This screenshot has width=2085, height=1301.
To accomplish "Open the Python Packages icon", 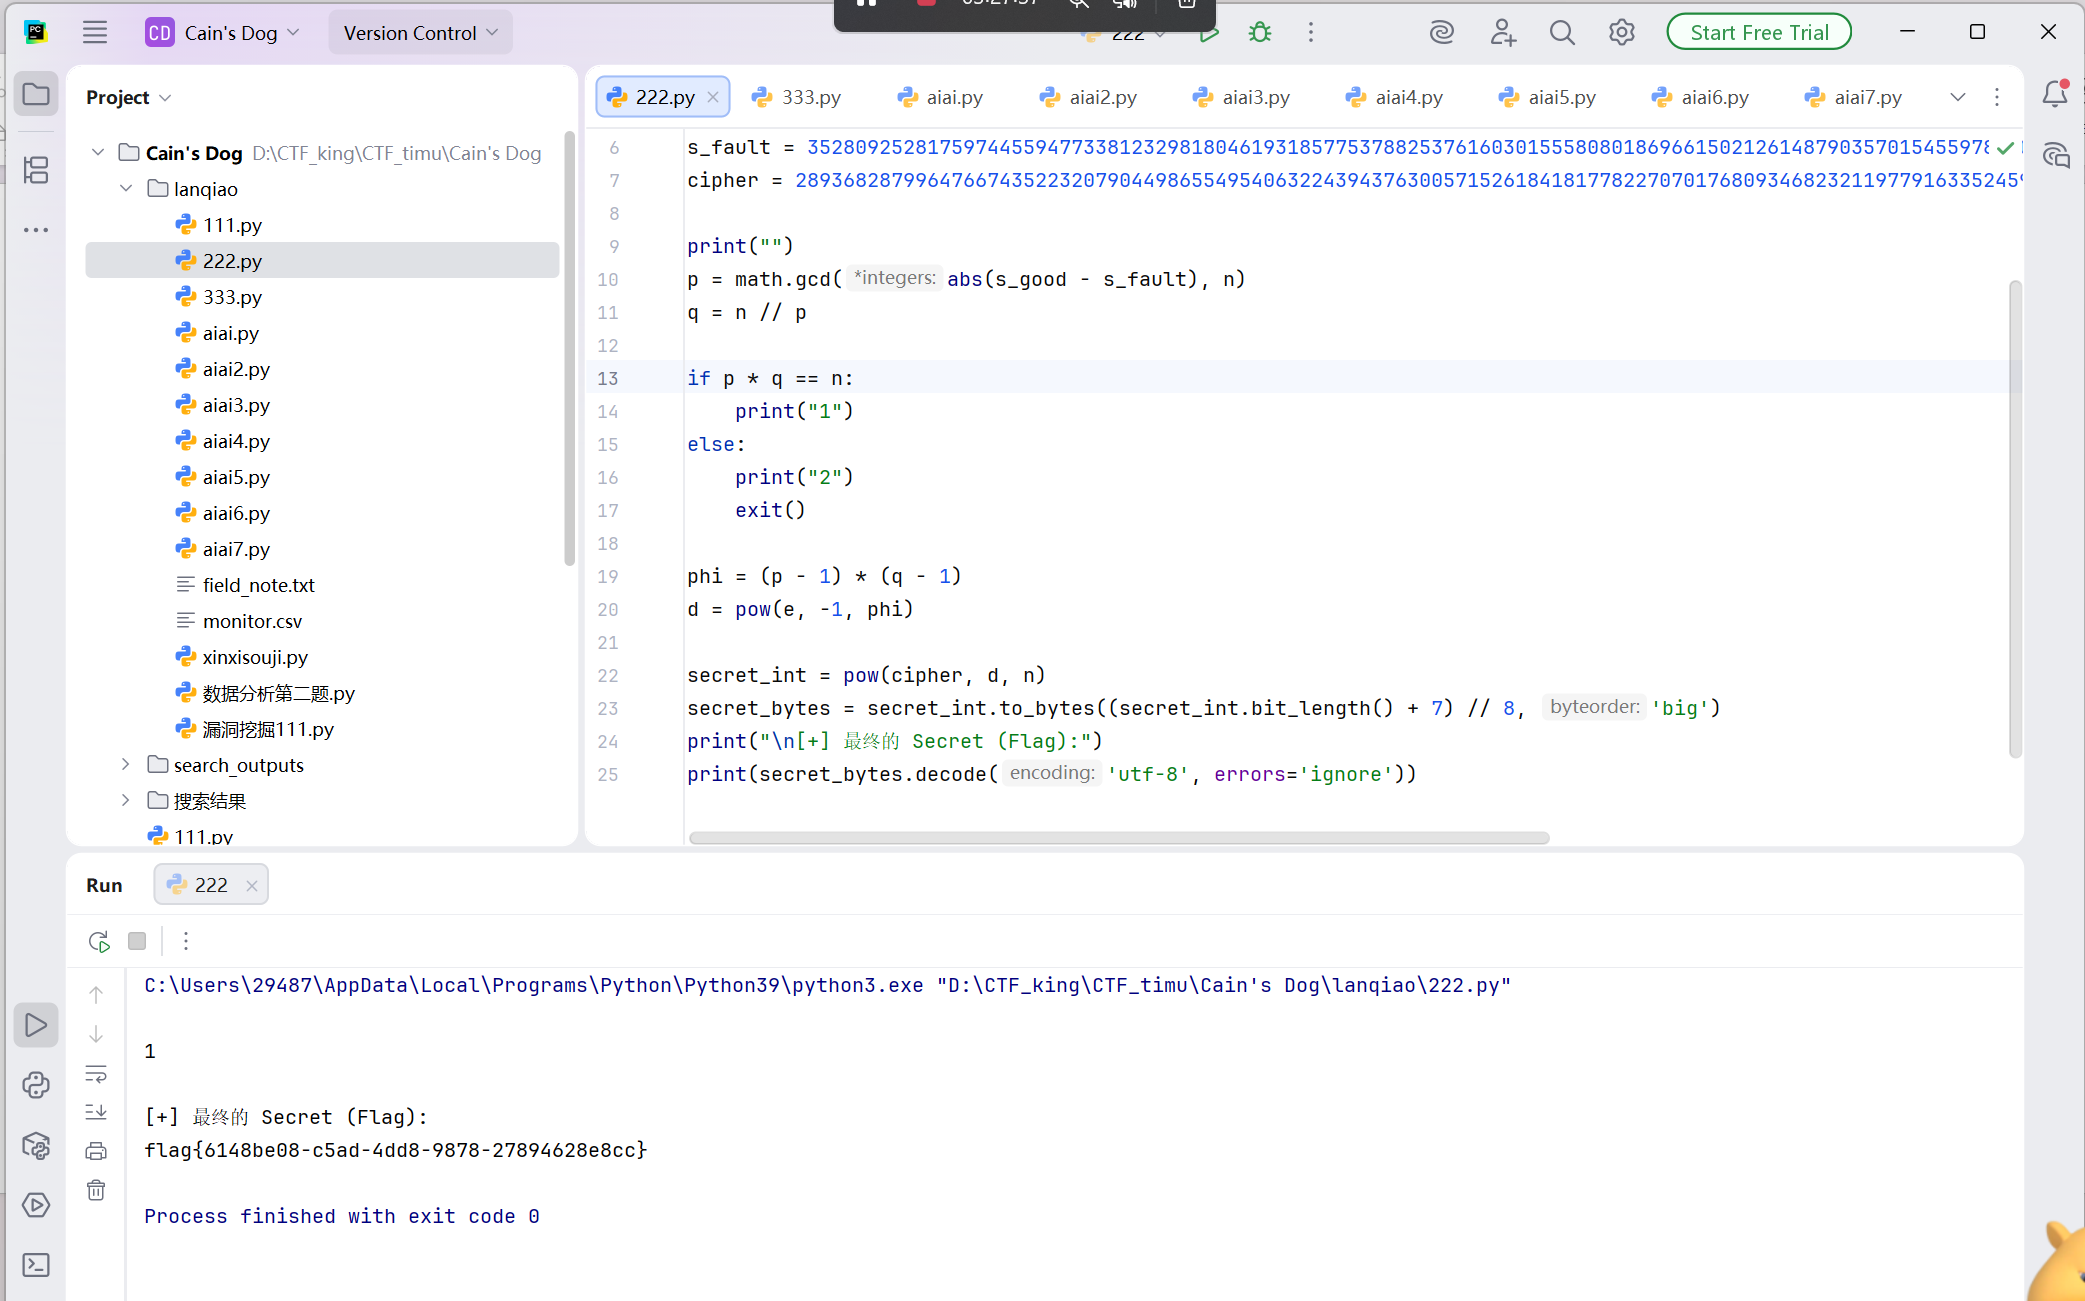I will (36, 1145).
